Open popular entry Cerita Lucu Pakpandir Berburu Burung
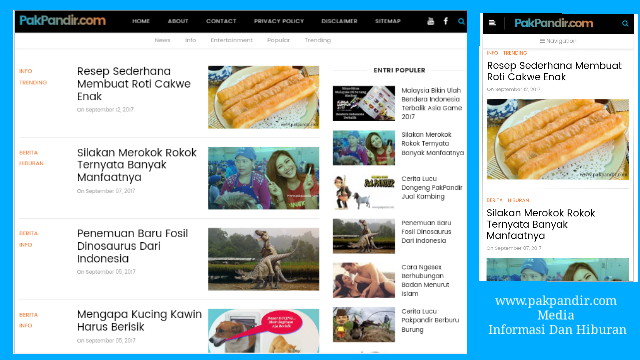640x360 pixels. pyautogui.click(x=430, y=320)
